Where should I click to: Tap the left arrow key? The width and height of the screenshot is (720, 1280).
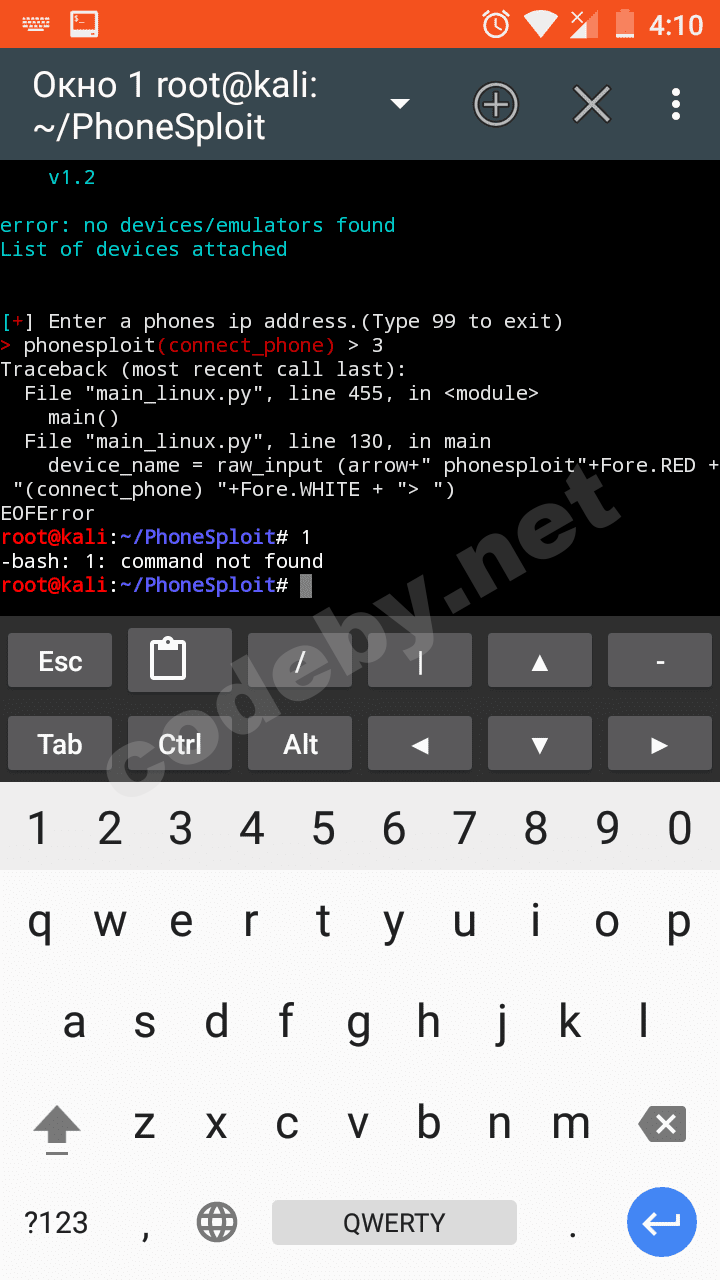pyautogui.click(x=420, y=743)
